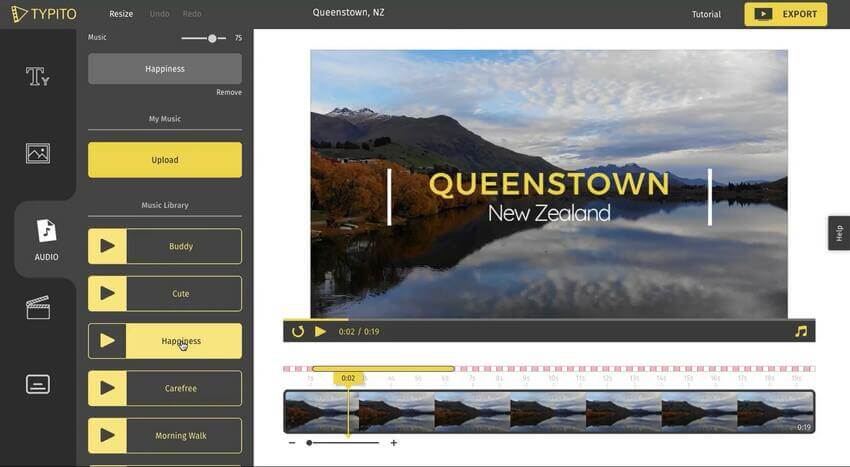Click the Music Library section heading

click(x=165, y=205)
